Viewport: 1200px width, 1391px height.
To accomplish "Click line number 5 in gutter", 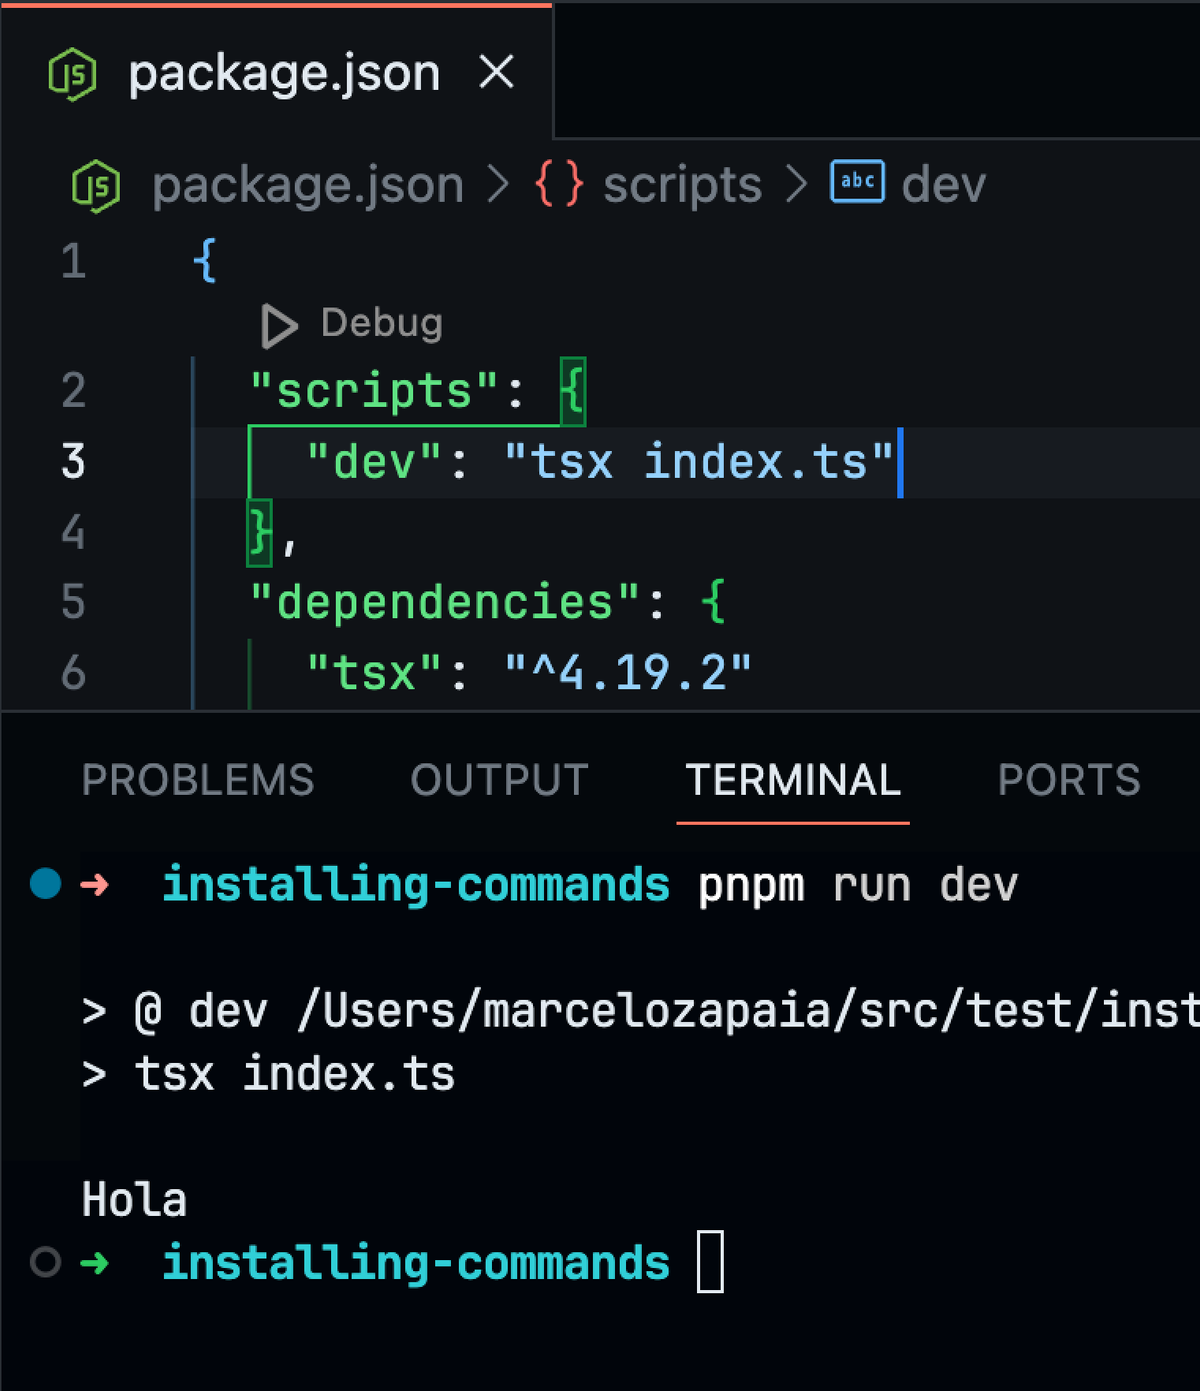I will click(x=73, y=602).
